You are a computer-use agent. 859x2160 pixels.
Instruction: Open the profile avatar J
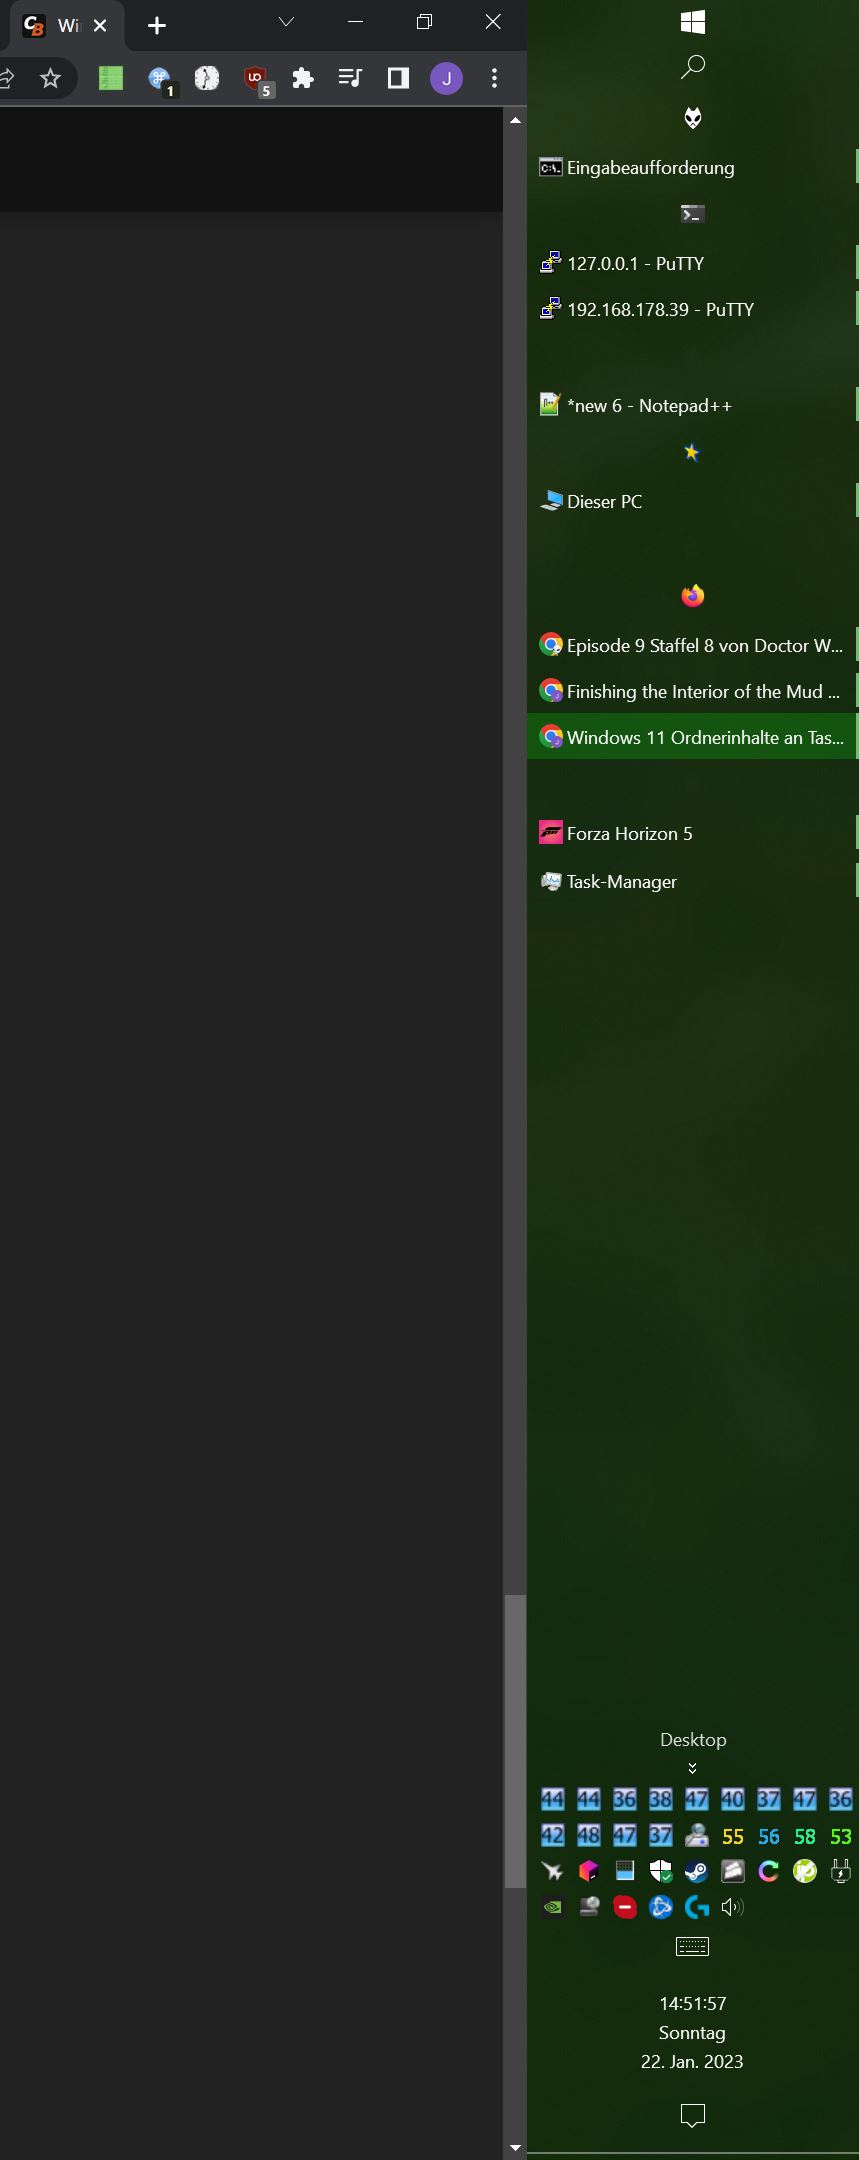pyautogui.click(x=446, y=78)
